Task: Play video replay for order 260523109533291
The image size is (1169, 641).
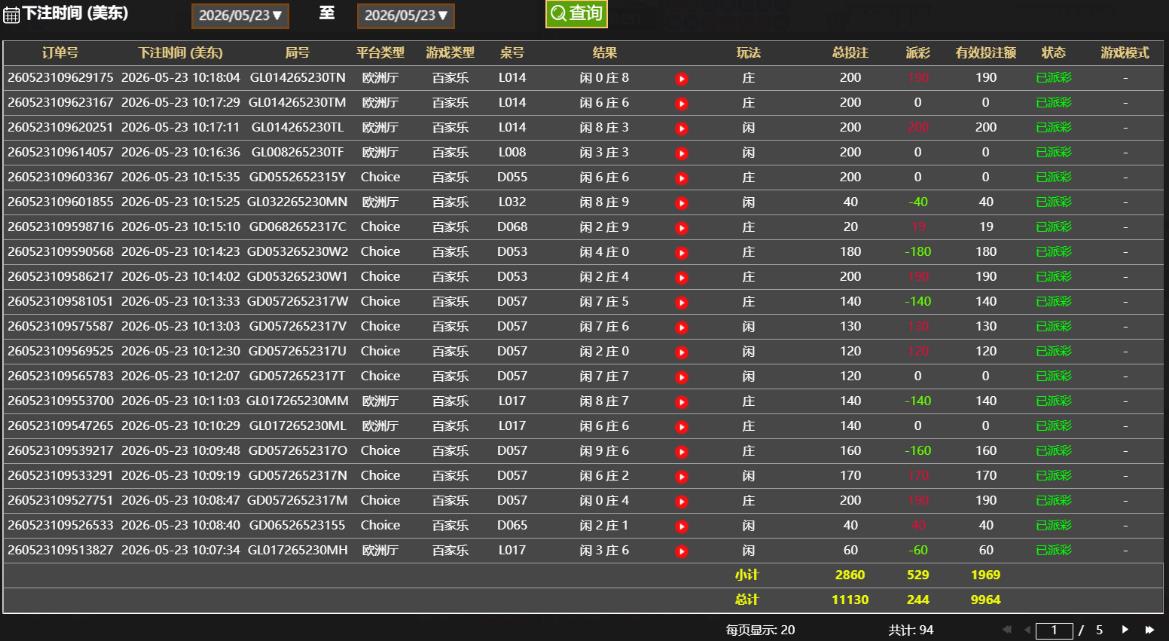Action: (x=681, y=476)
